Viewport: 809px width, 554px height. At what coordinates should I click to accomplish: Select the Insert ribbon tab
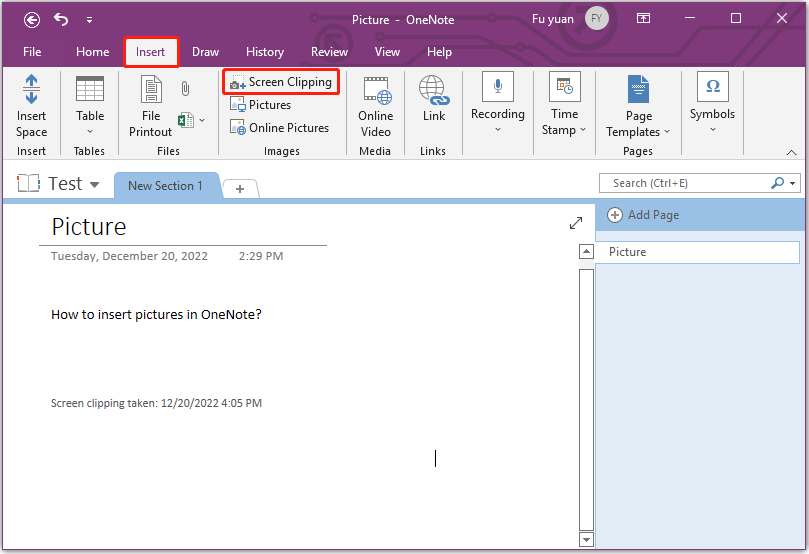[x=151, y=52]
